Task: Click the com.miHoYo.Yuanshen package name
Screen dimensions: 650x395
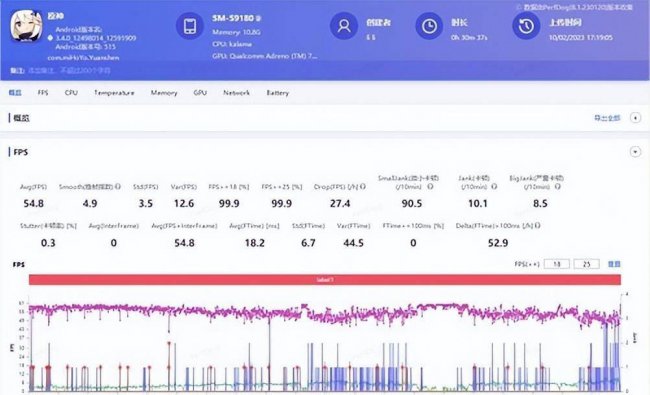Action: click(83, 58)
